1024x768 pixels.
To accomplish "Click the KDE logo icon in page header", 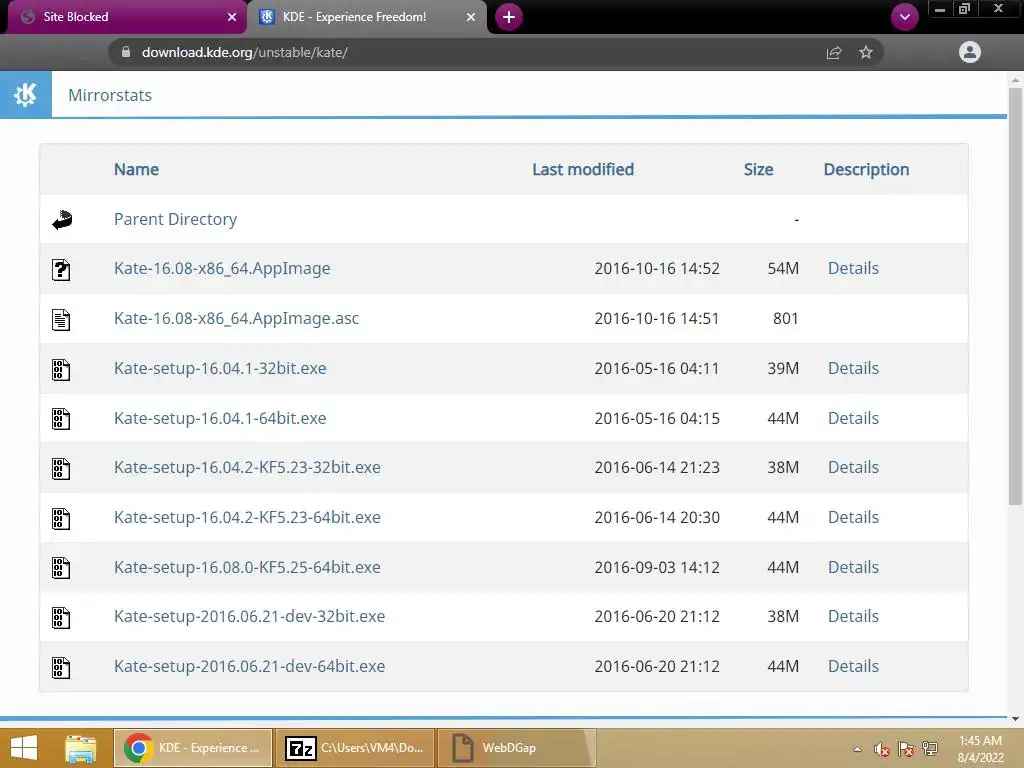I will click(x=25, y=95).
